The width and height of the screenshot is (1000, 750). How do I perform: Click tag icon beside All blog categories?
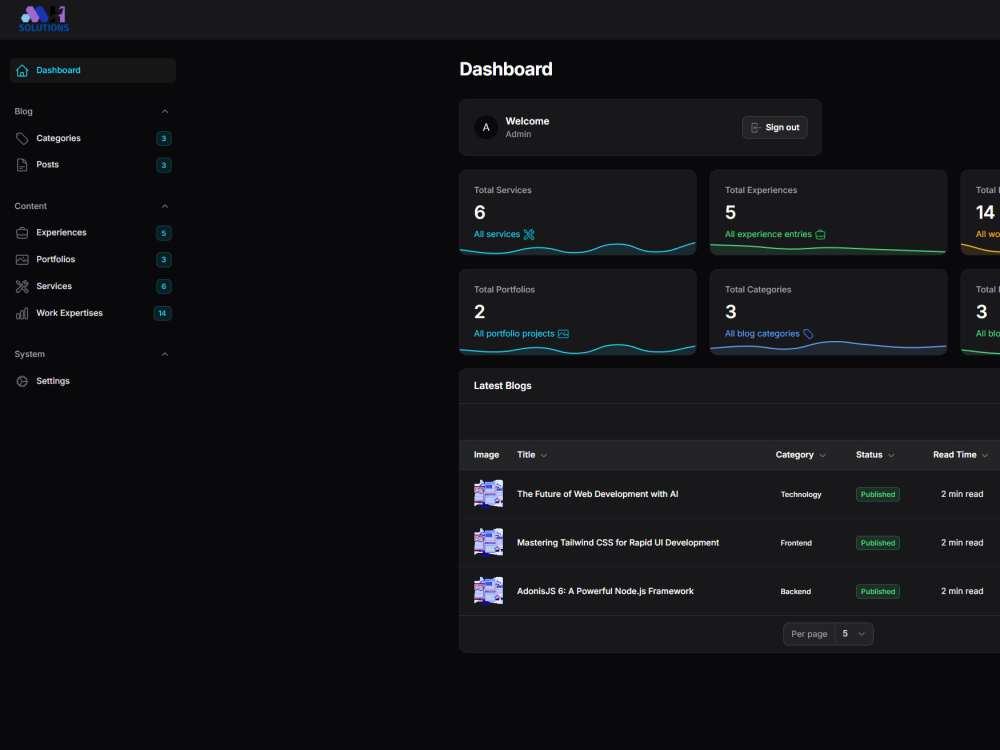(808, 334)
